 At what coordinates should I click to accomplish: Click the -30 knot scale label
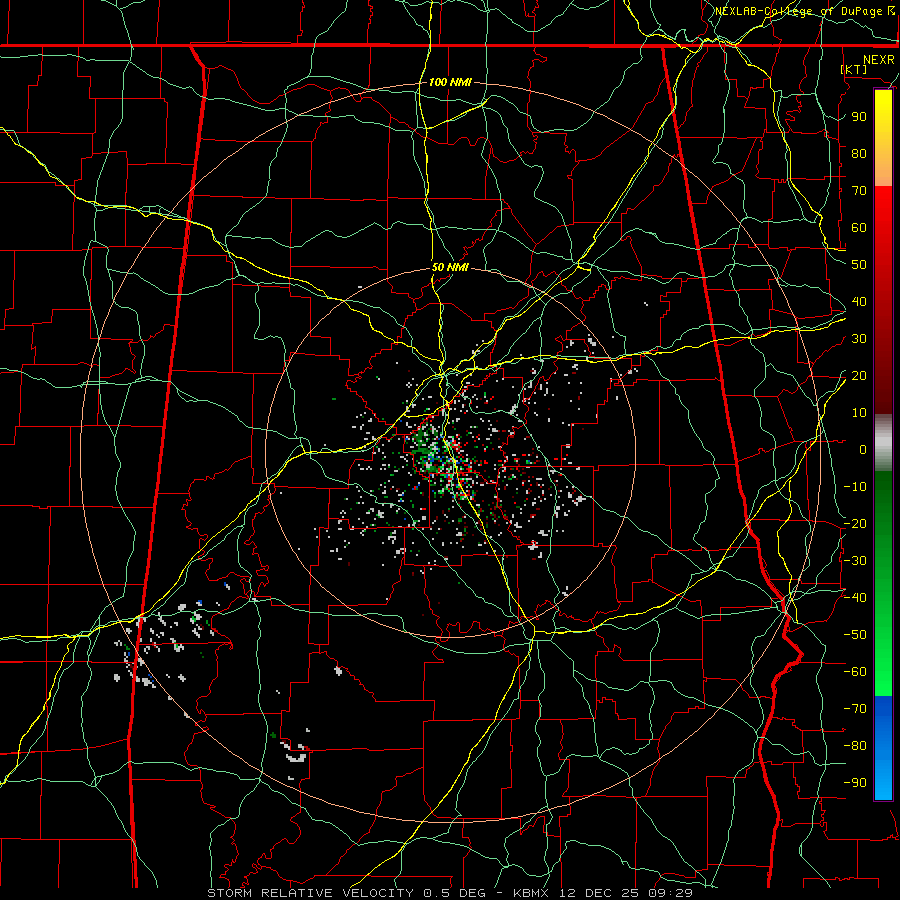[x=855, y=561]
